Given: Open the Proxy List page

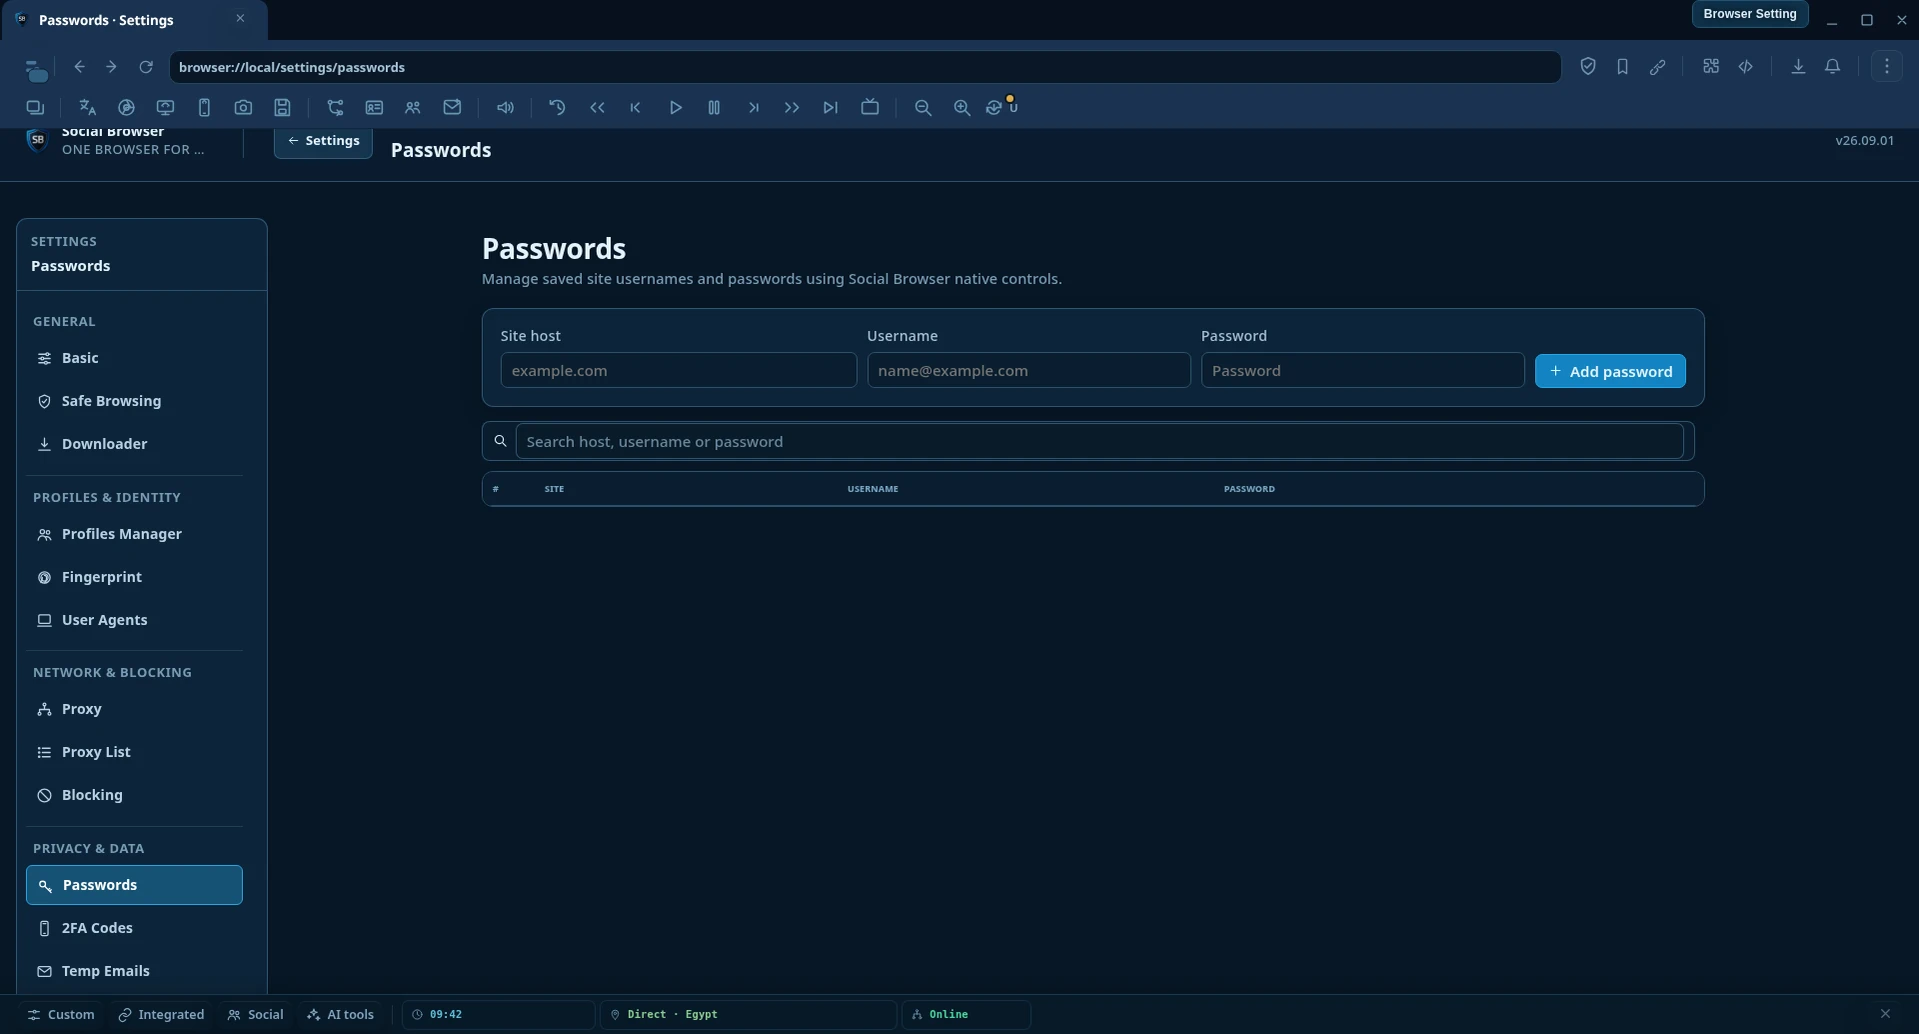Looking at the screenshot, I should click(134, 752).
